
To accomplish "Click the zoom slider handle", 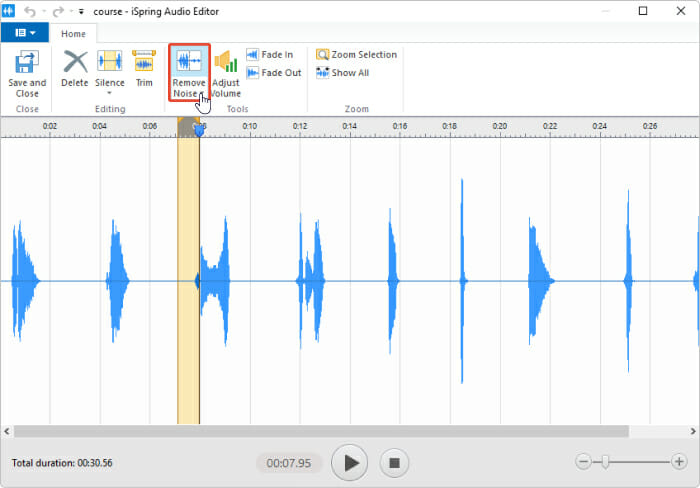I will (605, 462).
